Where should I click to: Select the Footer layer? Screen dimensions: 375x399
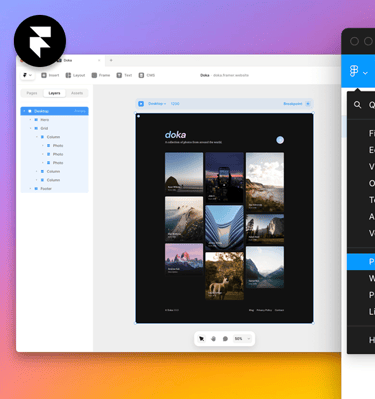[x=54, y=189]
